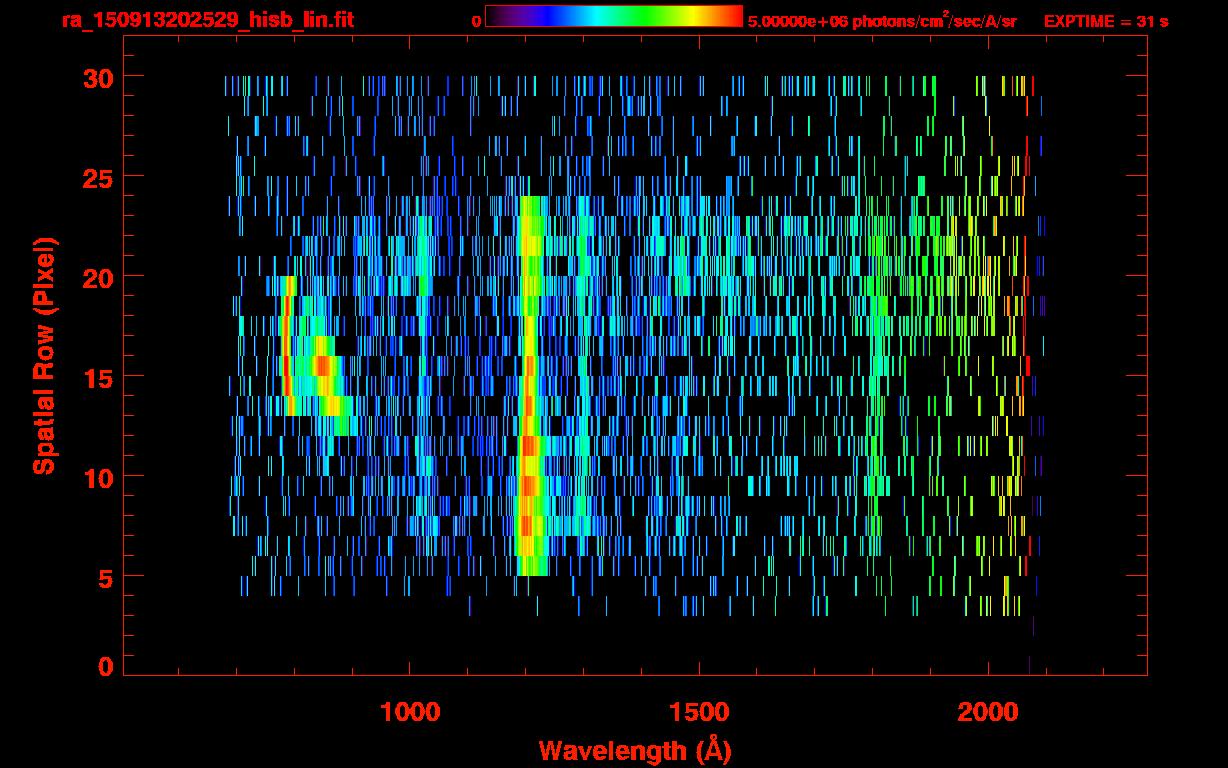Click the EXPTIME = 31 s text
Viewport: 1228px width, 768px height.
(1106, 21)
